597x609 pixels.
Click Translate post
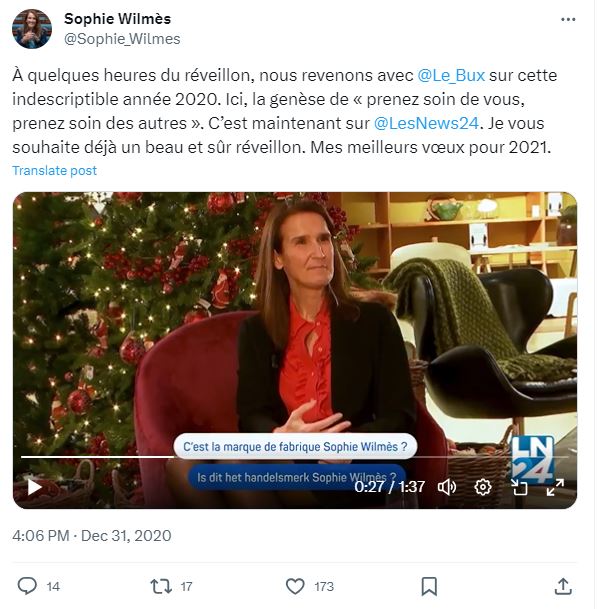(54, 171)
